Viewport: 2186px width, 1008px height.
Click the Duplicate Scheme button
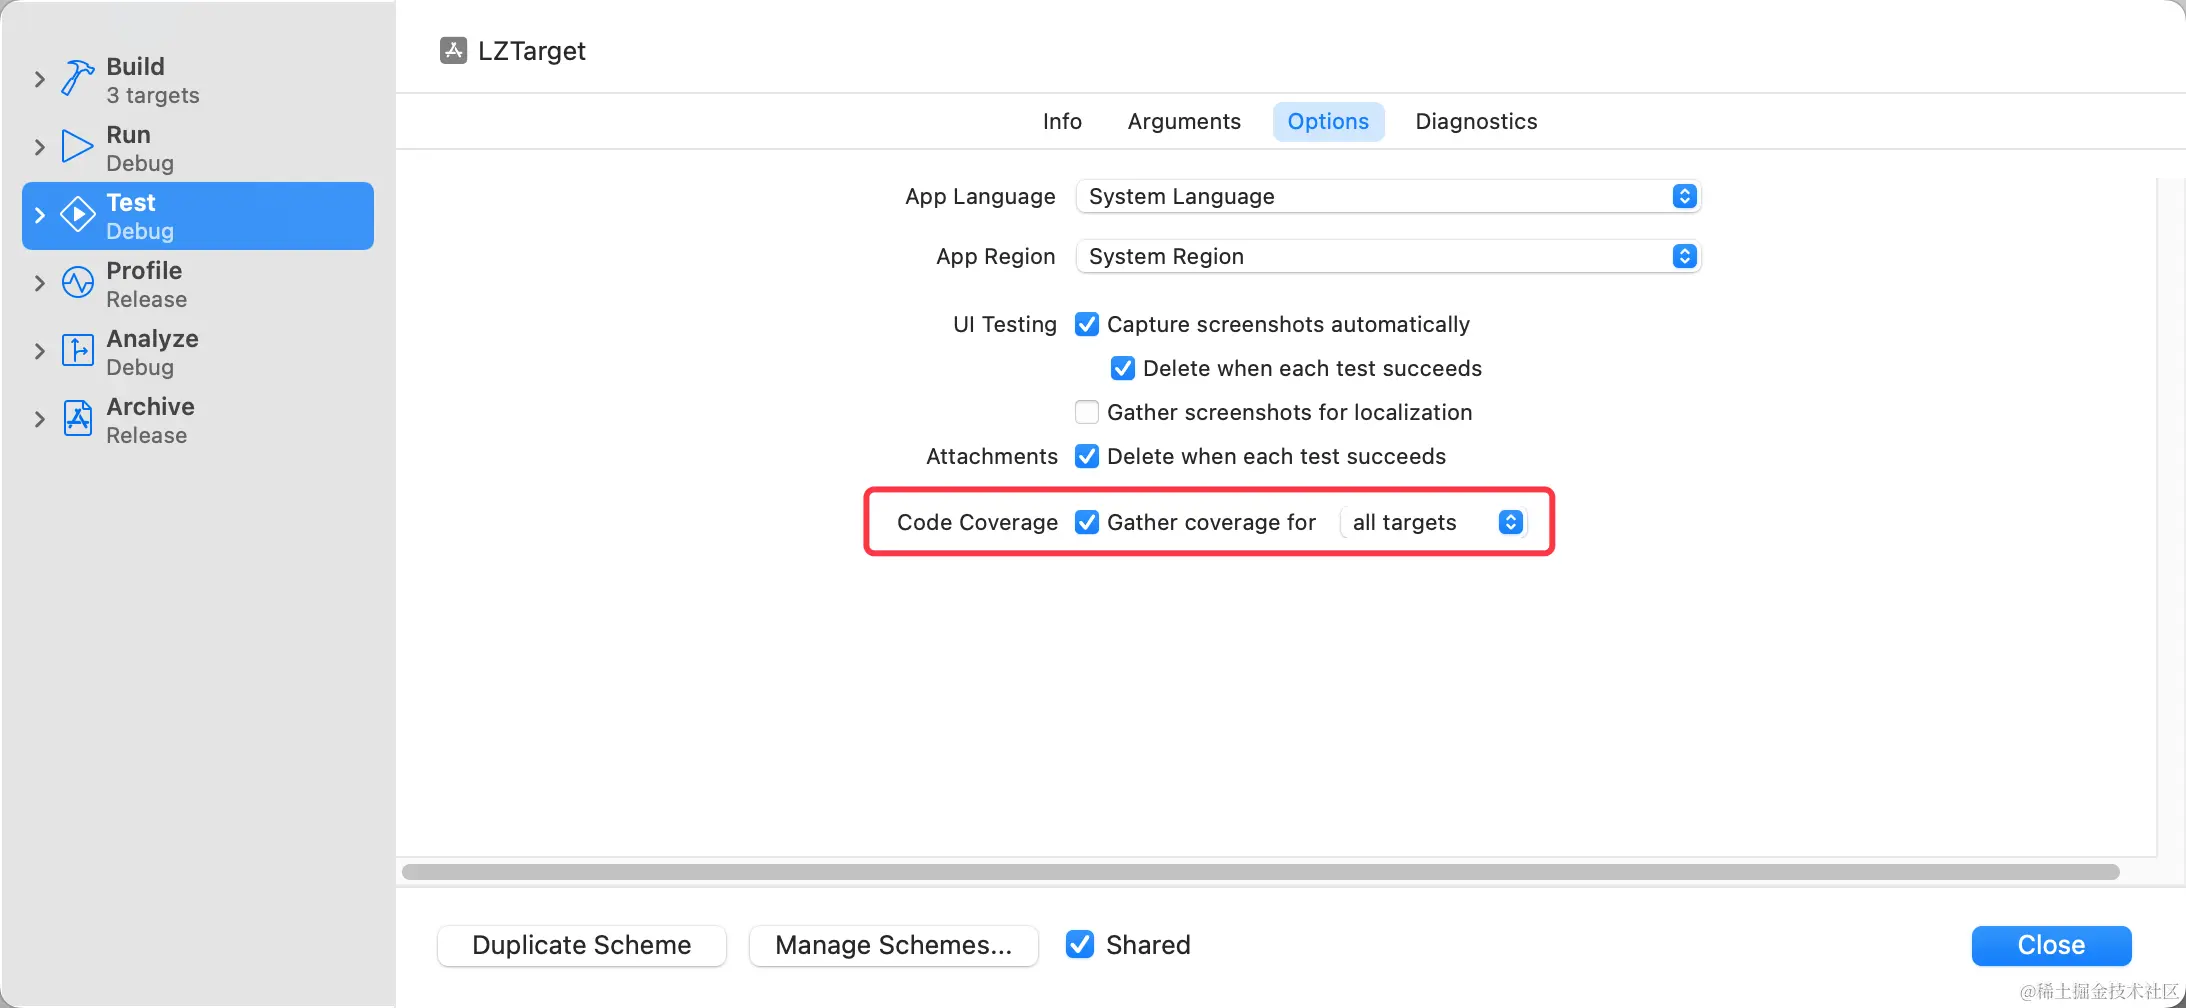point(581,945)
